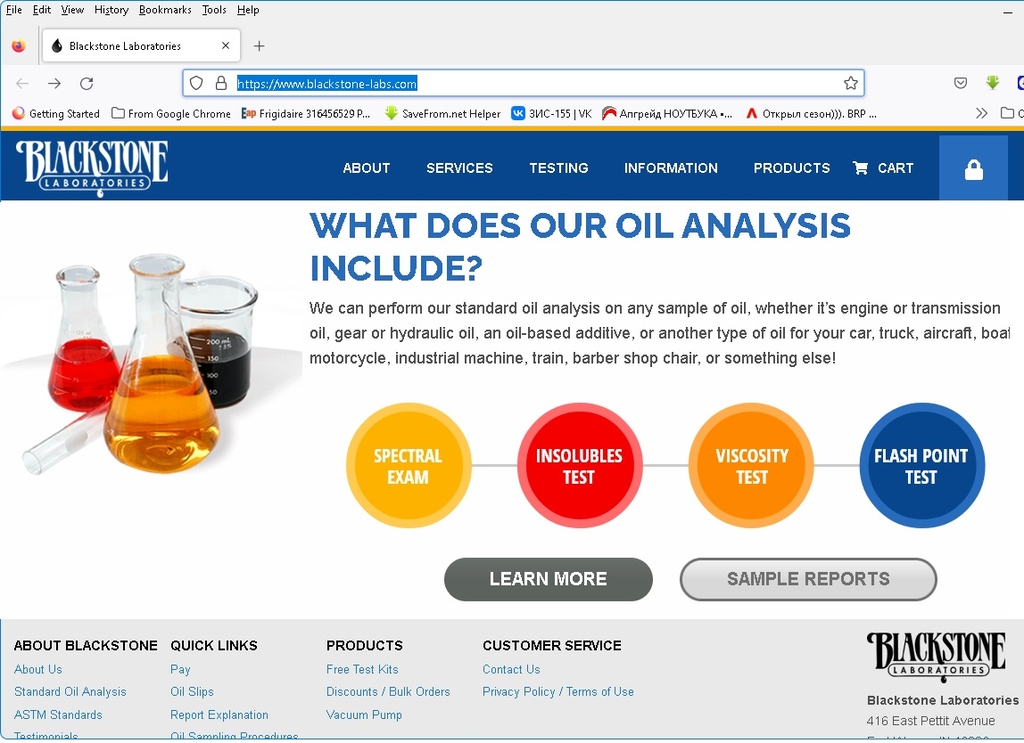1024x743 pixels.
Task: Click the Blackstone Laboratories header logo
Action: click(91, 168)
